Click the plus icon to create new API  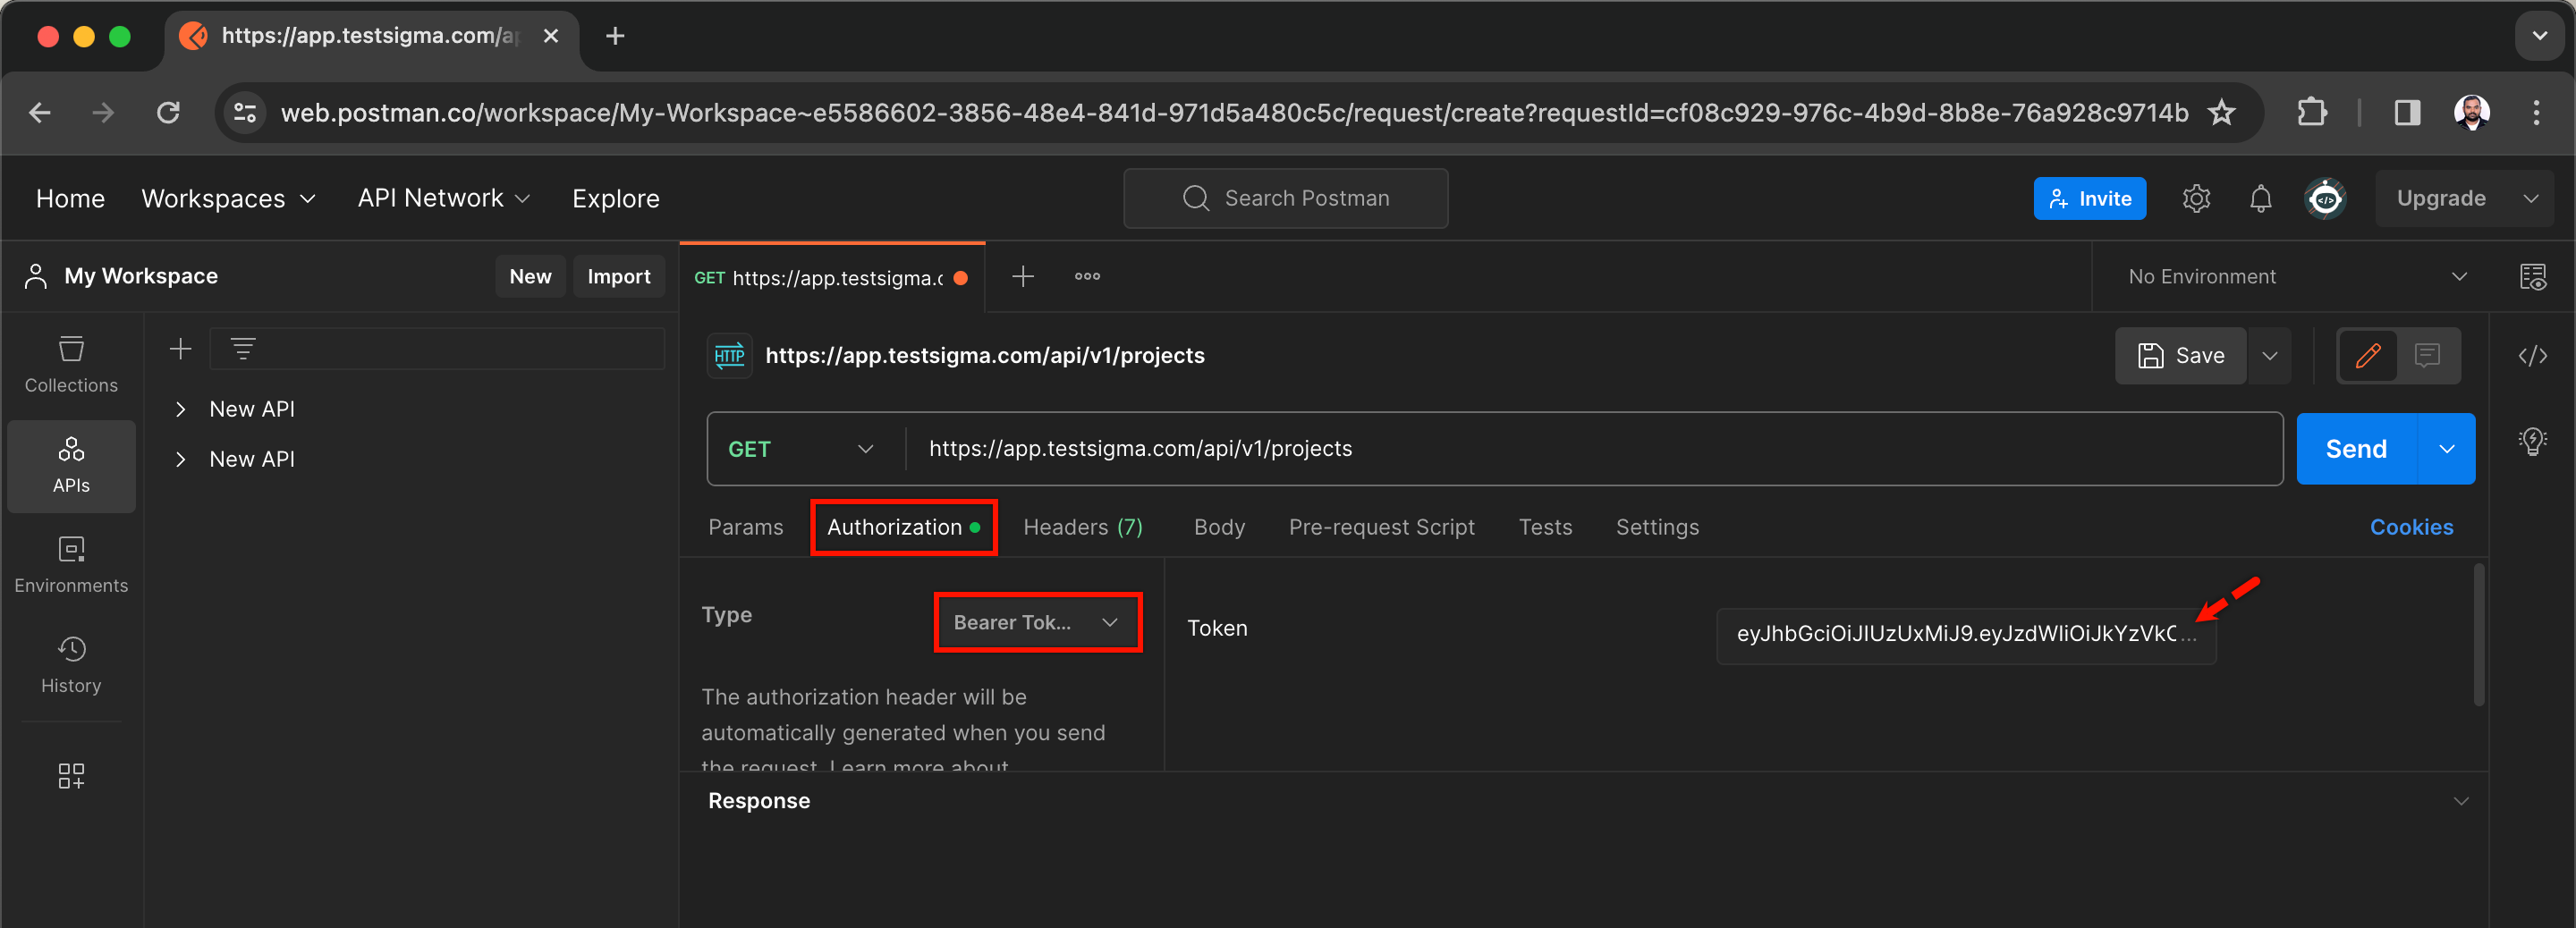pyautogui.click(x=180, y=349)
